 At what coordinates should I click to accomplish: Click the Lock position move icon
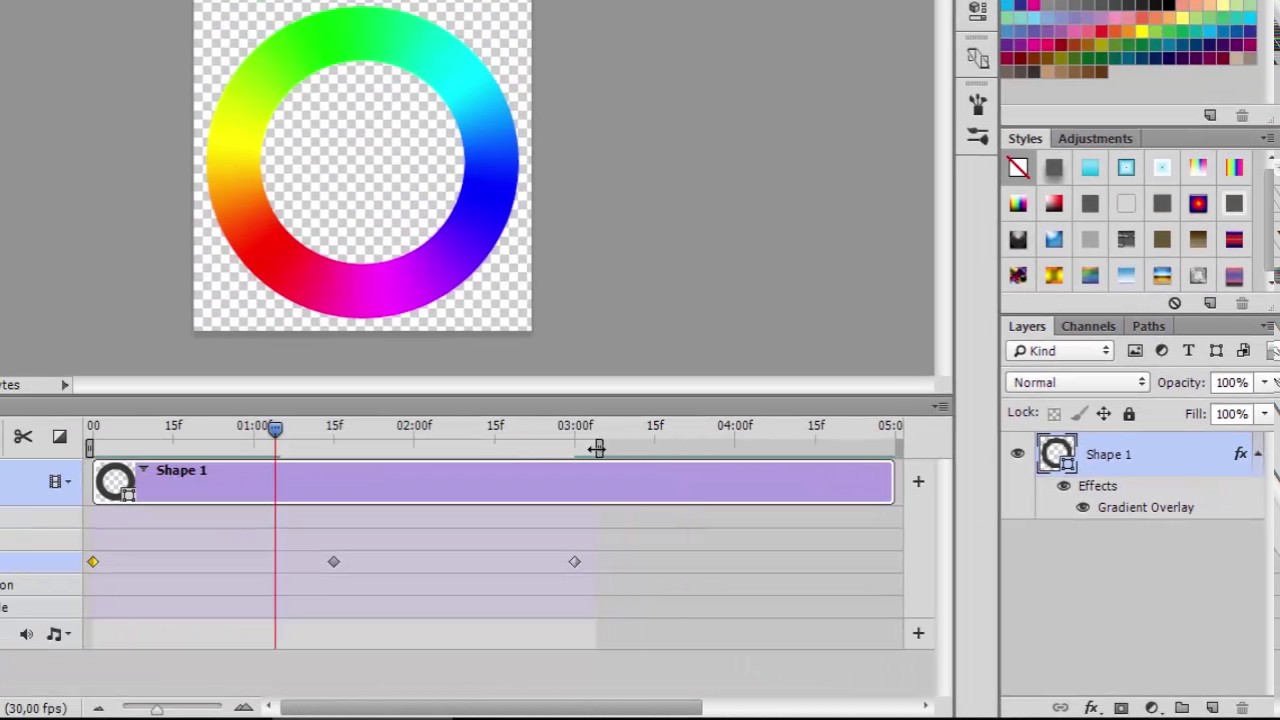[x=1104, y=414]
